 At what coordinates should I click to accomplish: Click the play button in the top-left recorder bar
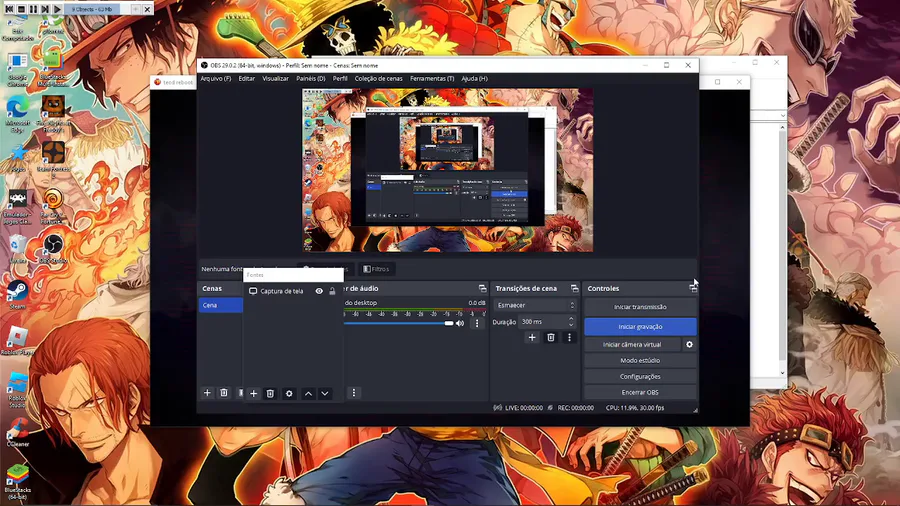[57, 9]
